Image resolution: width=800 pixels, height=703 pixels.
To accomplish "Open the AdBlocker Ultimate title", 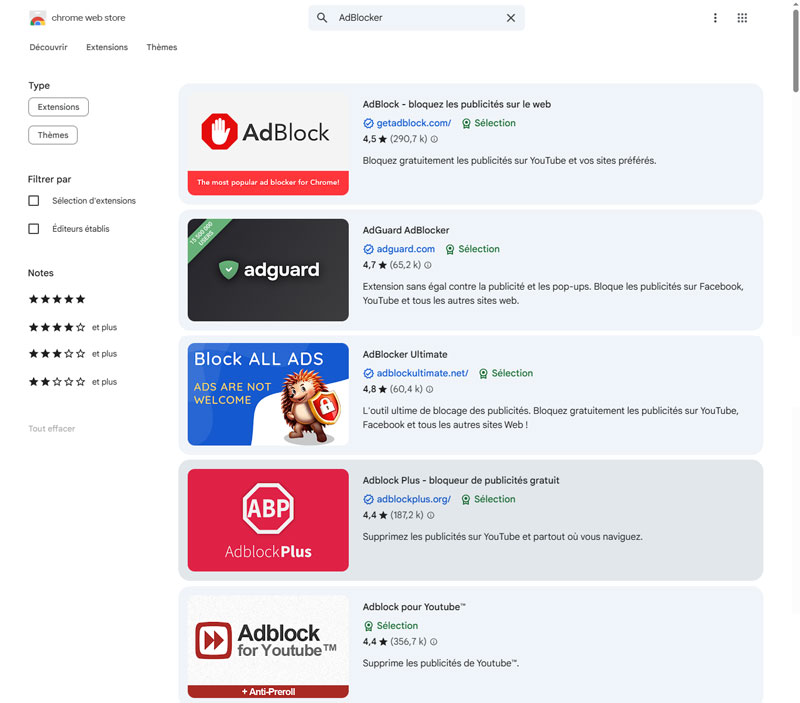I will (405, 354).
